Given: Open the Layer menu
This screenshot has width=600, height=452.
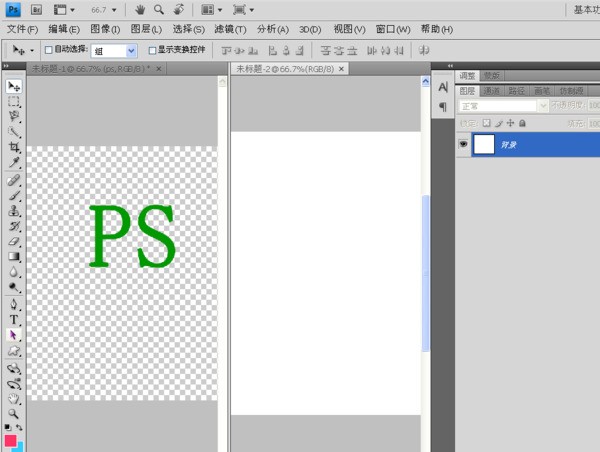Looking at the screenshot, I should coord(146,29).
